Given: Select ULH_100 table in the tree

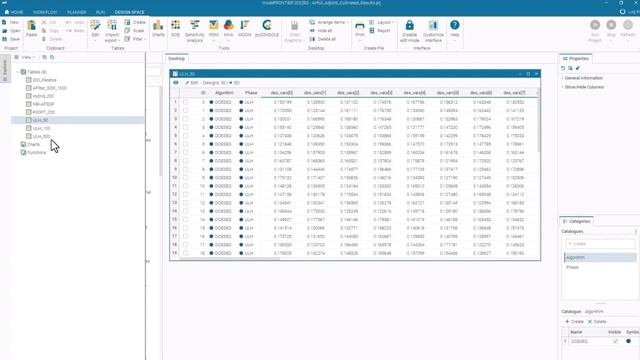Looking at the screenshot, I should (41, 128).
